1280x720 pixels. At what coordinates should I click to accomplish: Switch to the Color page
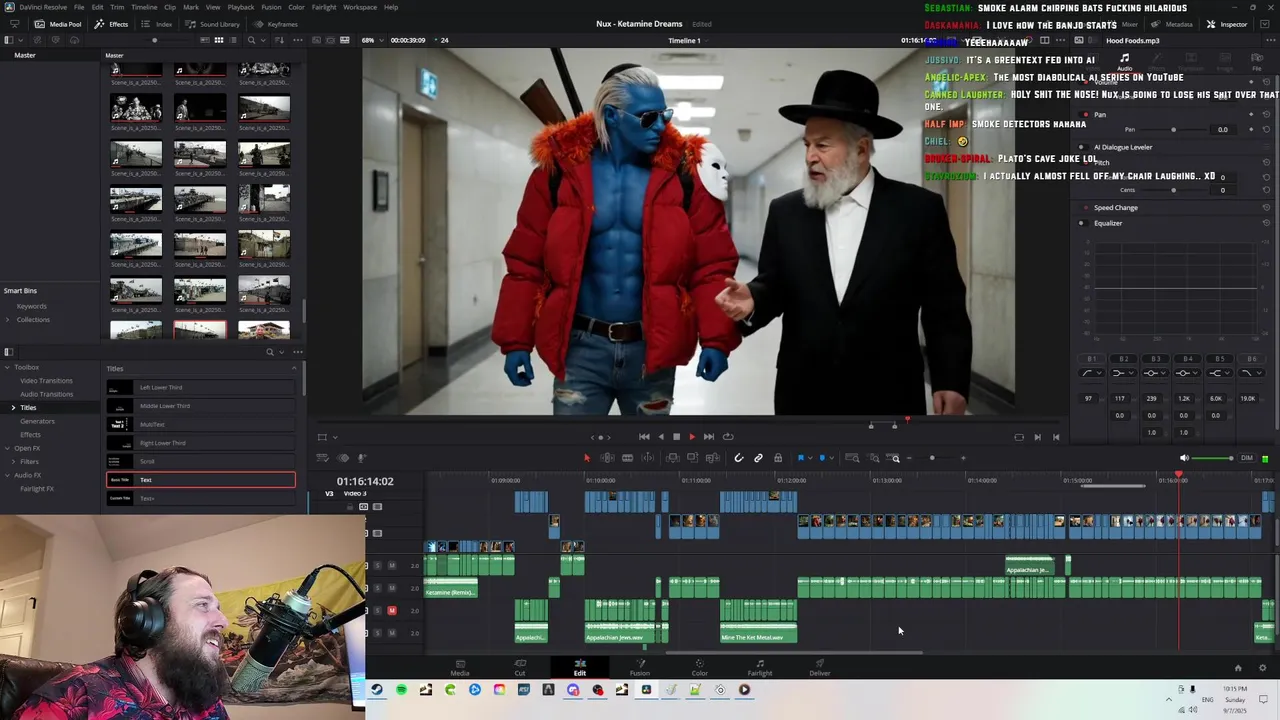[x=699, y=667]
